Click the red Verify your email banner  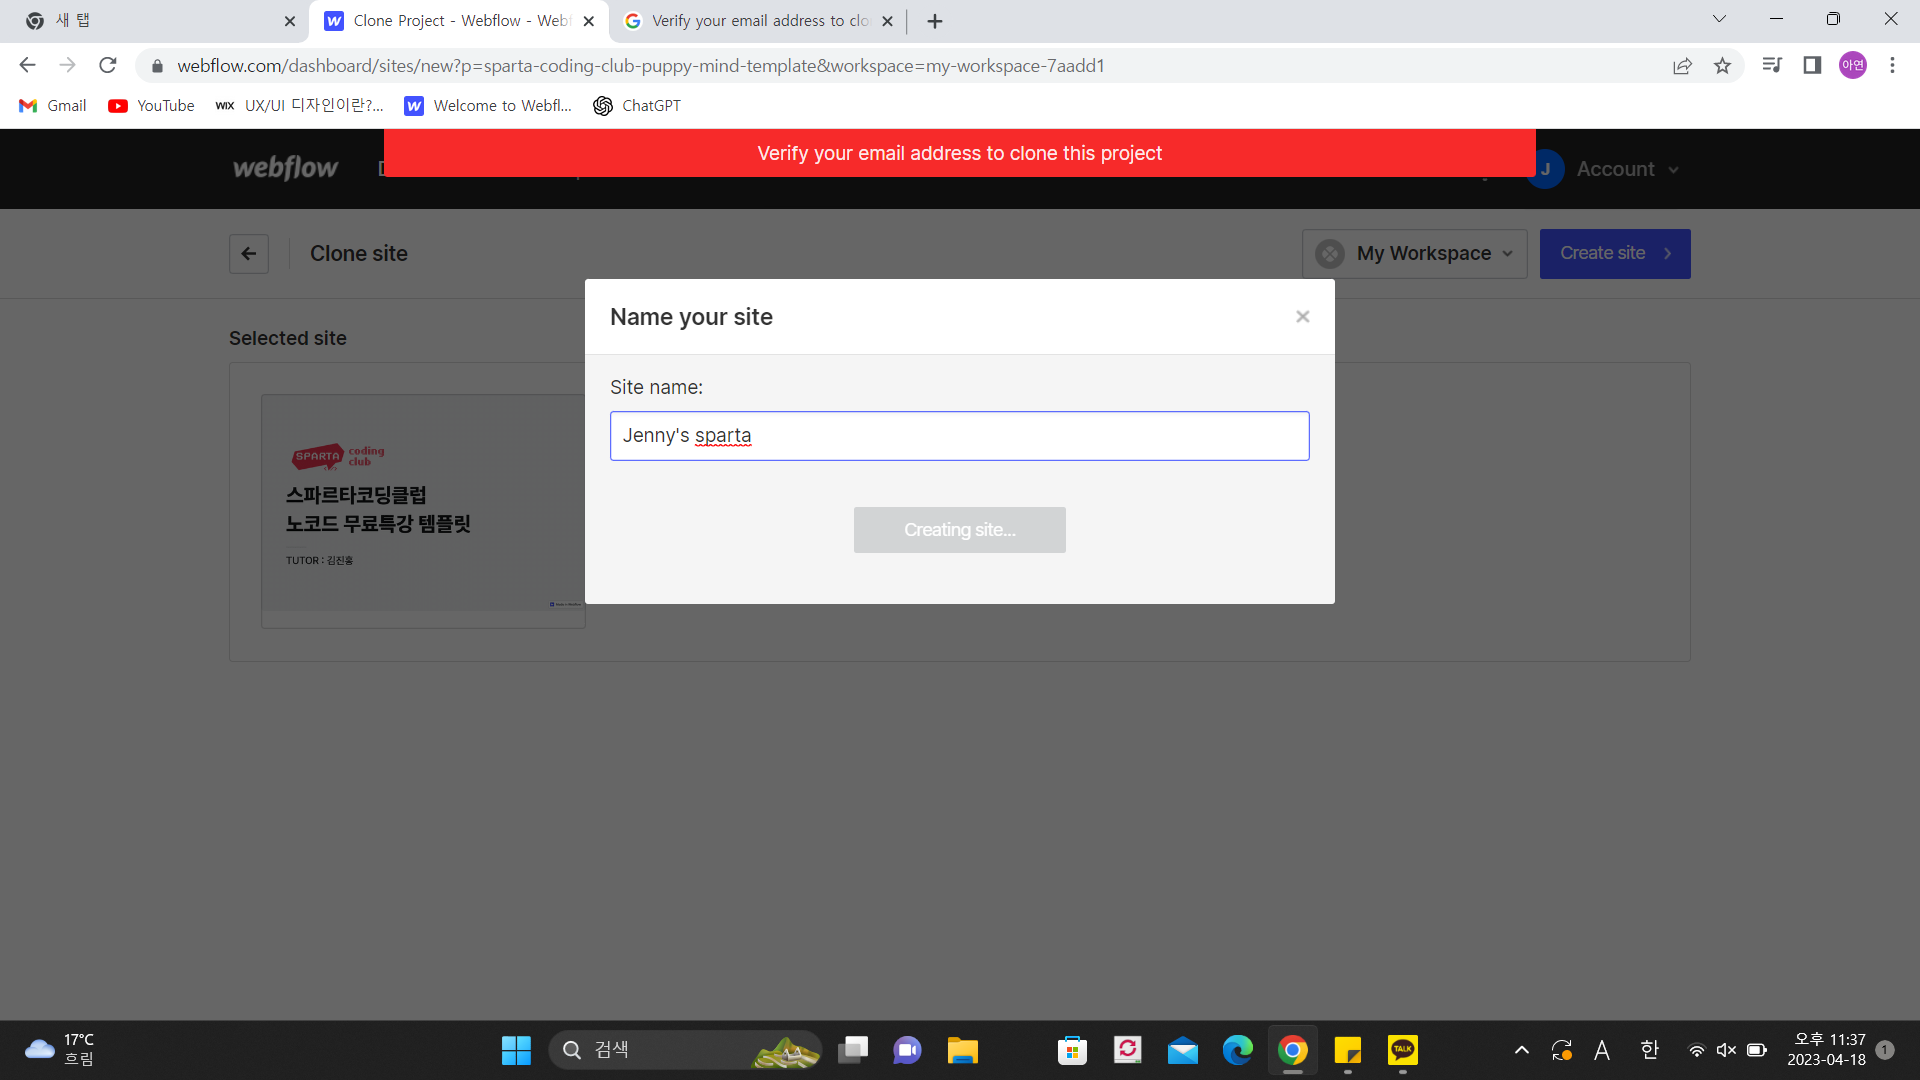959,153
